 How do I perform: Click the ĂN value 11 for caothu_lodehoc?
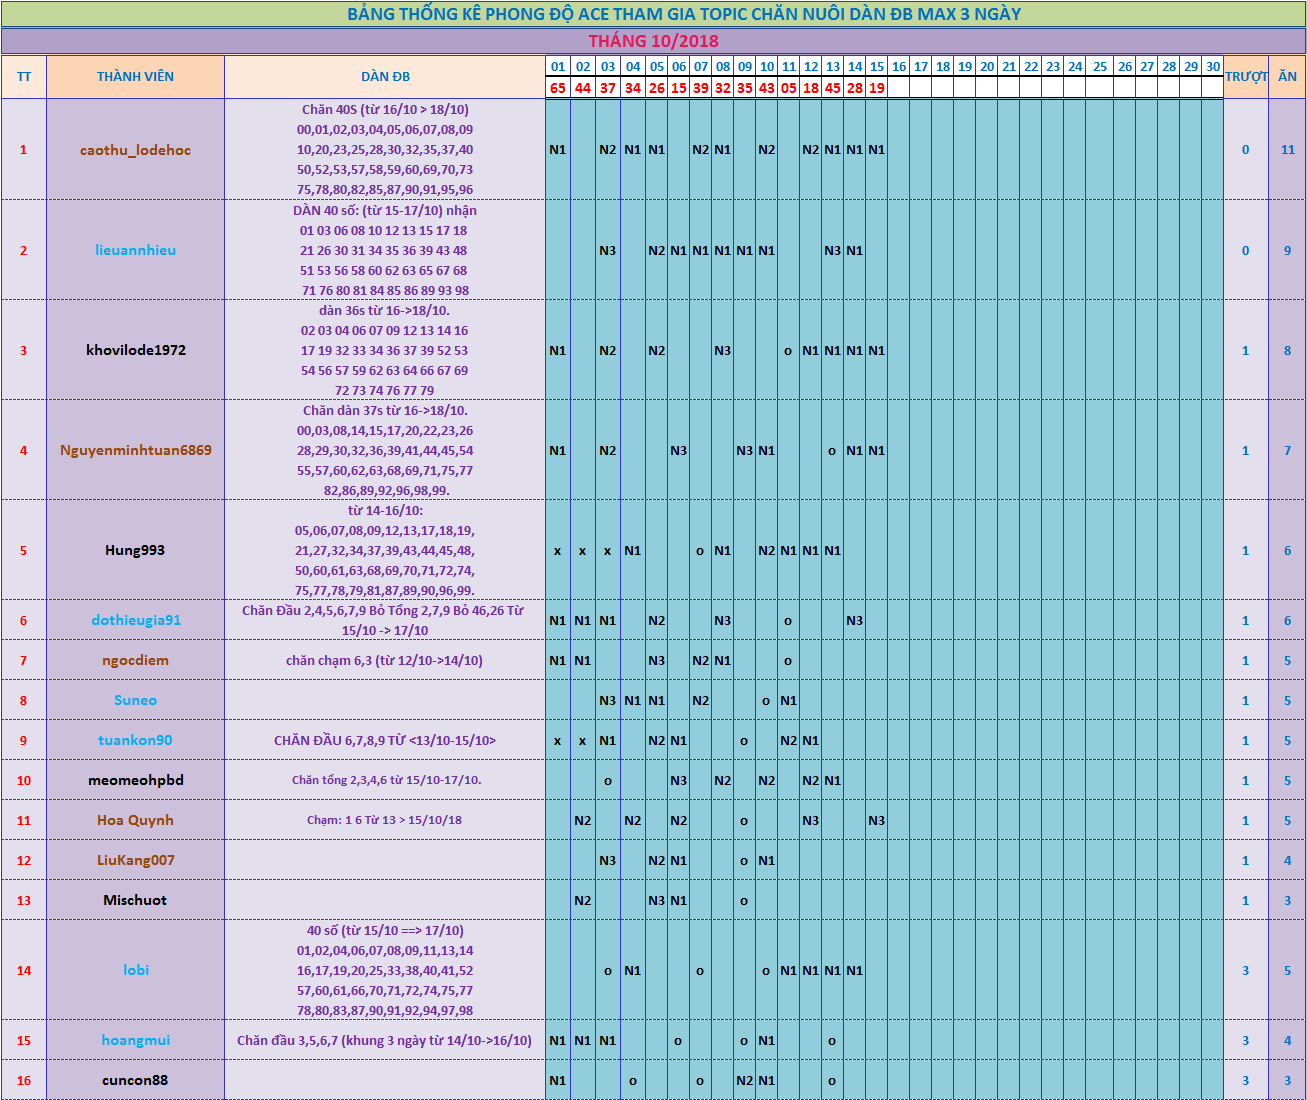point(1287,150)
